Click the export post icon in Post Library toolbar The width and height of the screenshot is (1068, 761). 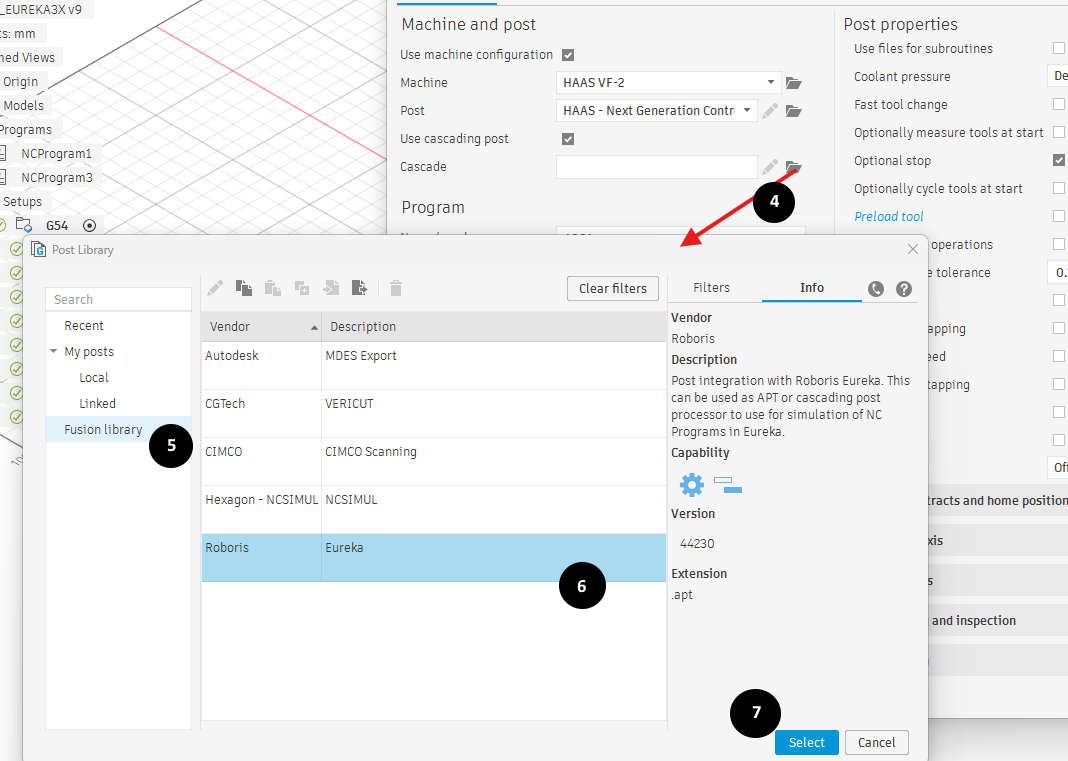pos(360,288)
